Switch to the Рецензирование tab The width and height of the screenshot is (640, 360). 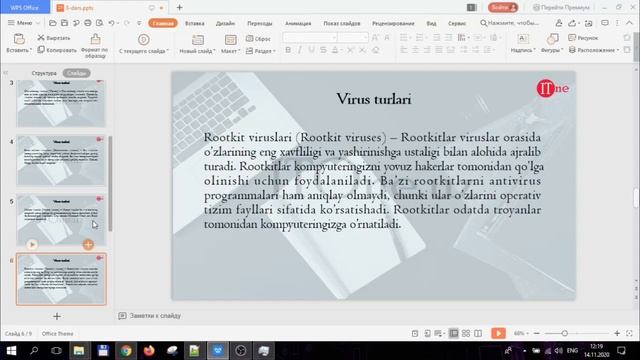click(393, 23)
